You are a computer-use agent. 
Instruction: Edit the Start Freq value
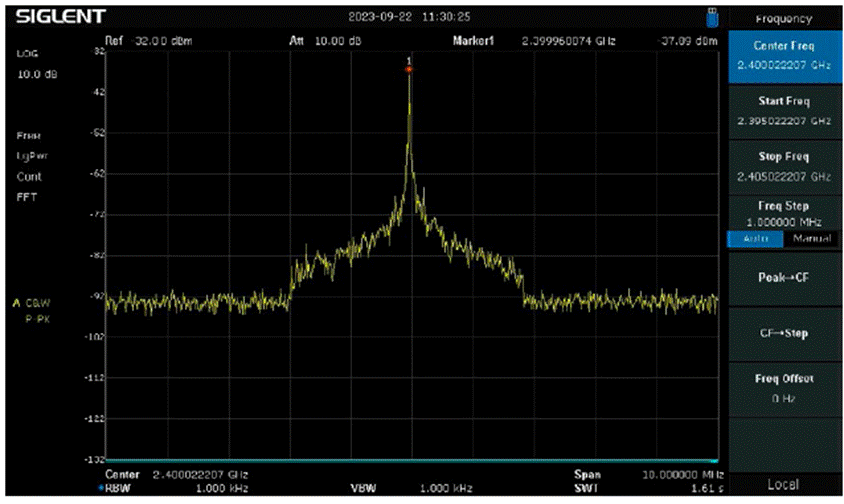783,110
